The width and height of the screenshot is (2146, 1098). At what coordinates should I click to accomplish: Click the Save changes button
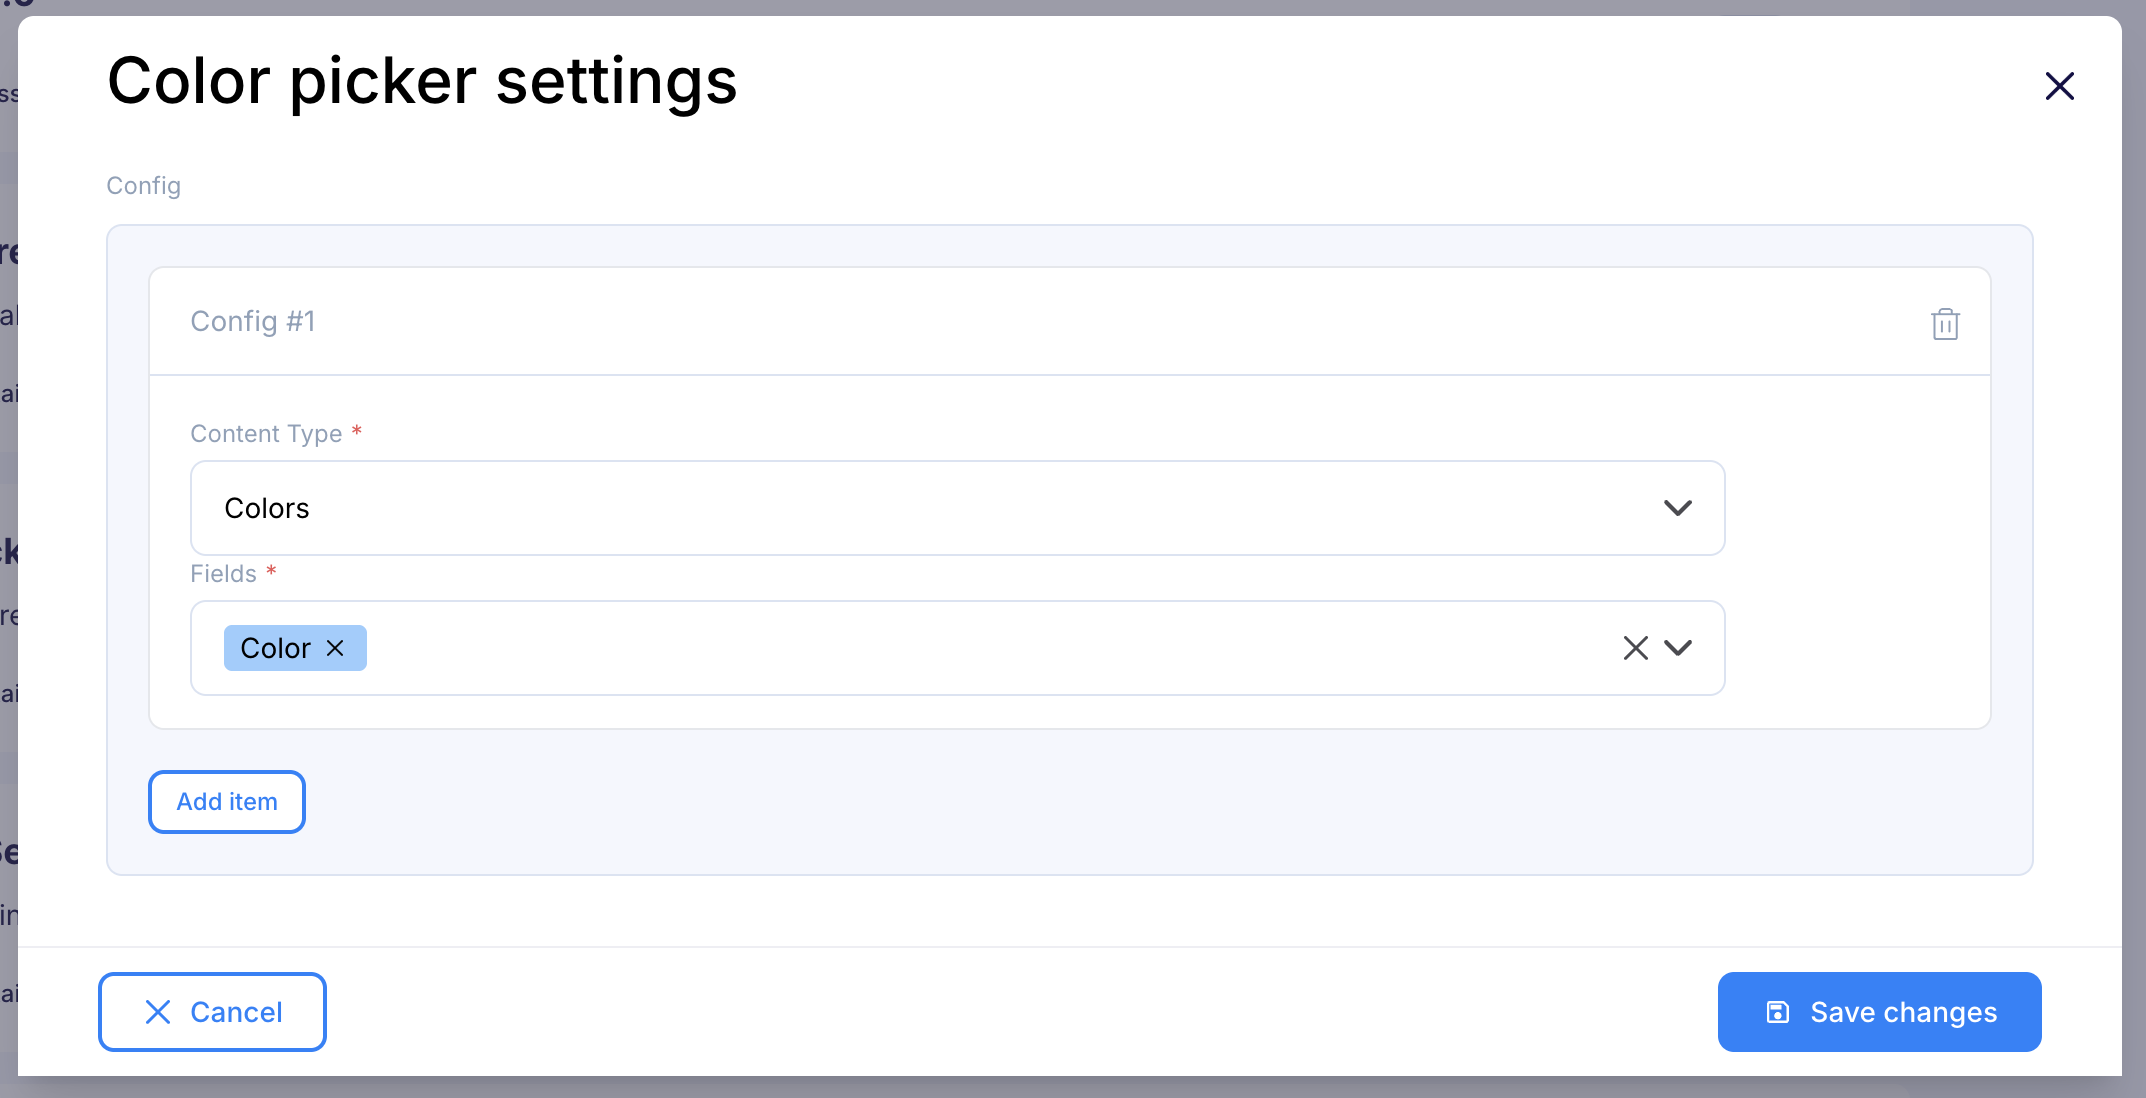coord(1879,1012)
